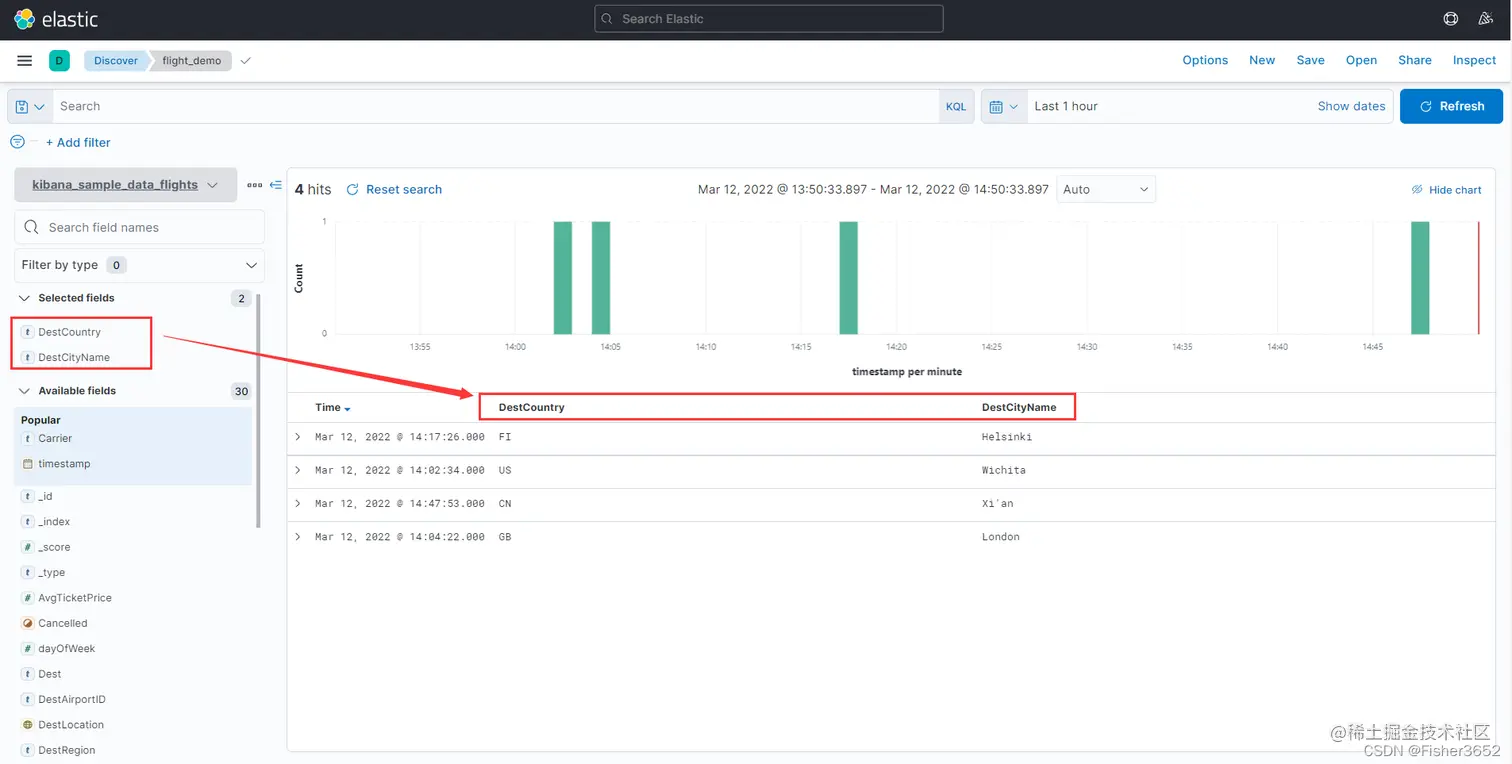This screenshot has width=1512, height=764.
Task: Click Share in the top menu
Action: coord(1415,60)
